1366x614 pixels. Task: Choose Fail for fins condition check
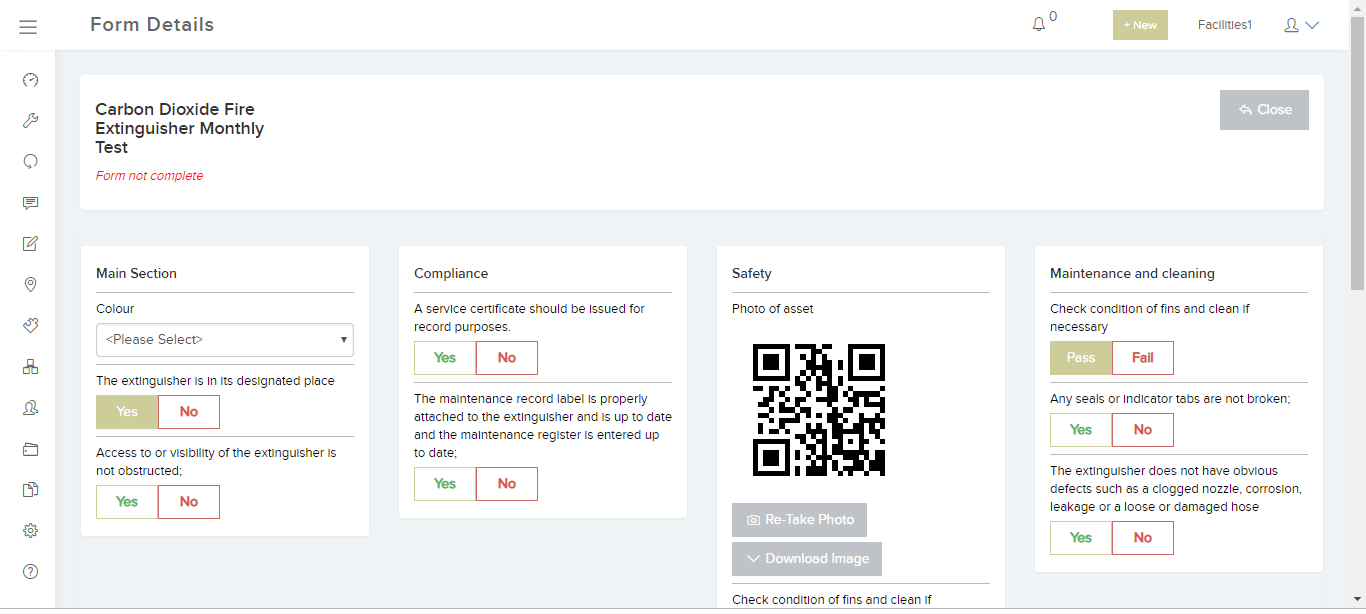[x=1143, y=358]
